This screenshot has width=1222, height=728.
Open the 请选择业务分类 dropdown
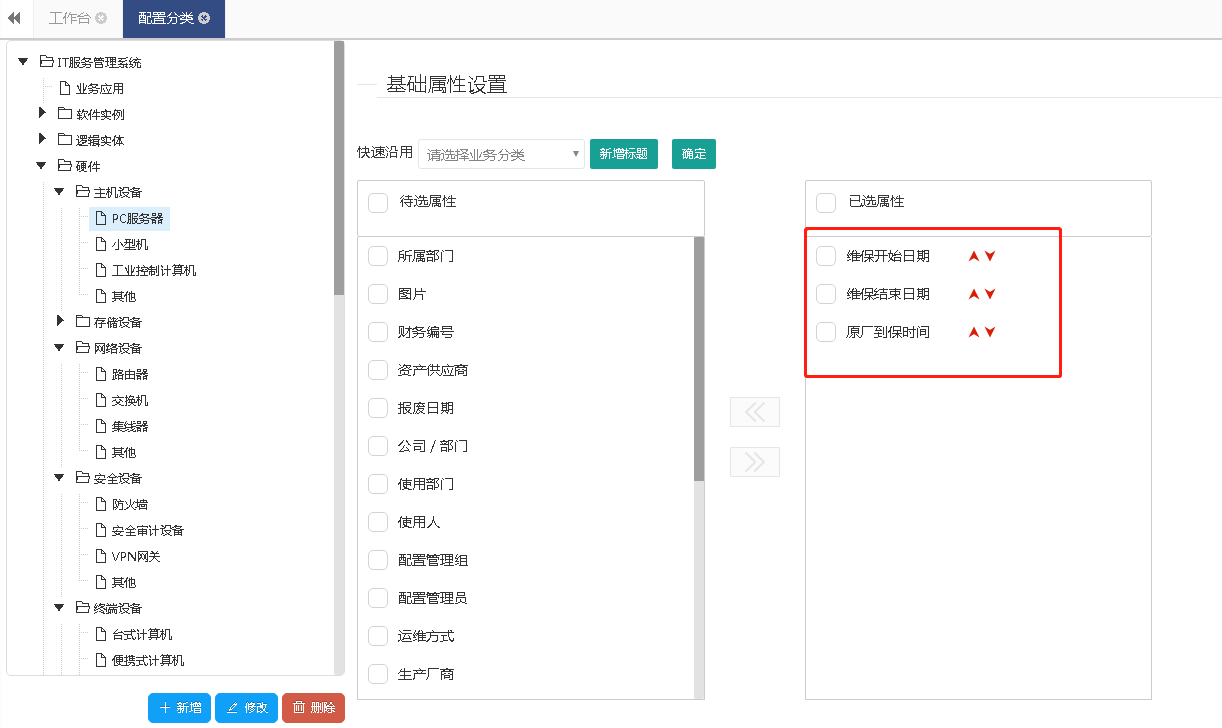point(501,155)
